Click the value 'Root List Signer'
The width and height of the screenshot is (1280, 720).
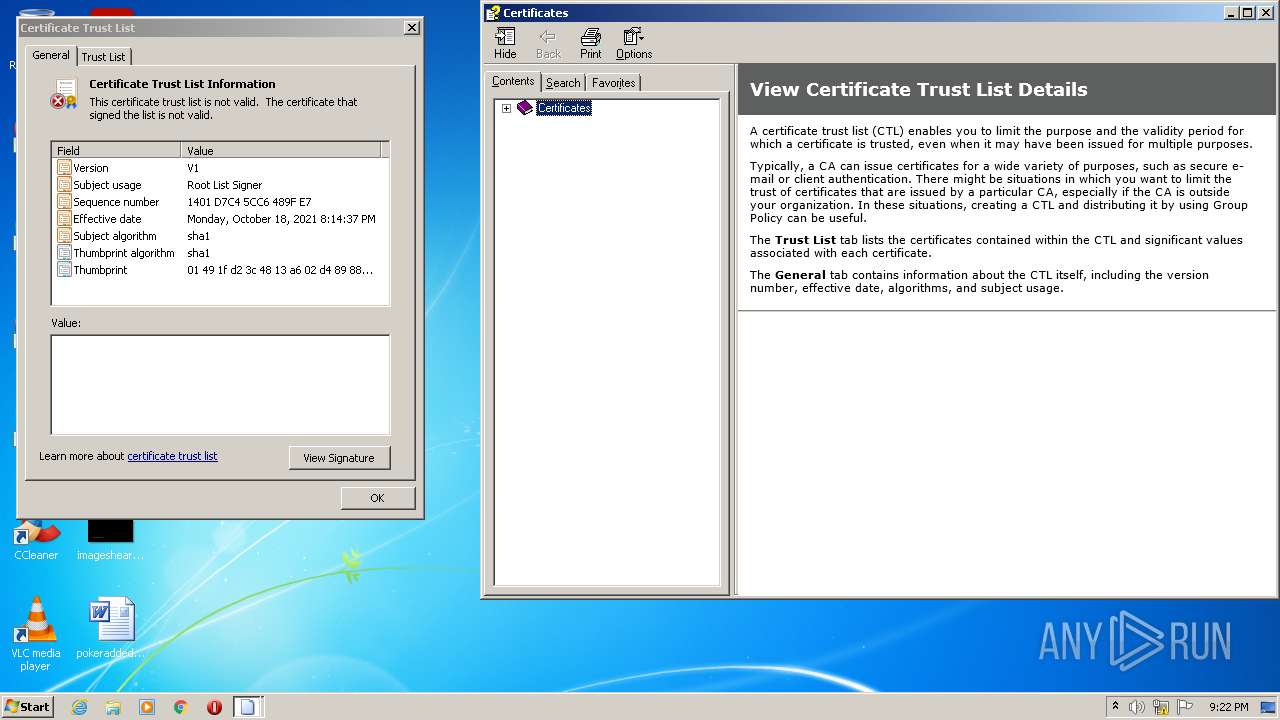225,185
